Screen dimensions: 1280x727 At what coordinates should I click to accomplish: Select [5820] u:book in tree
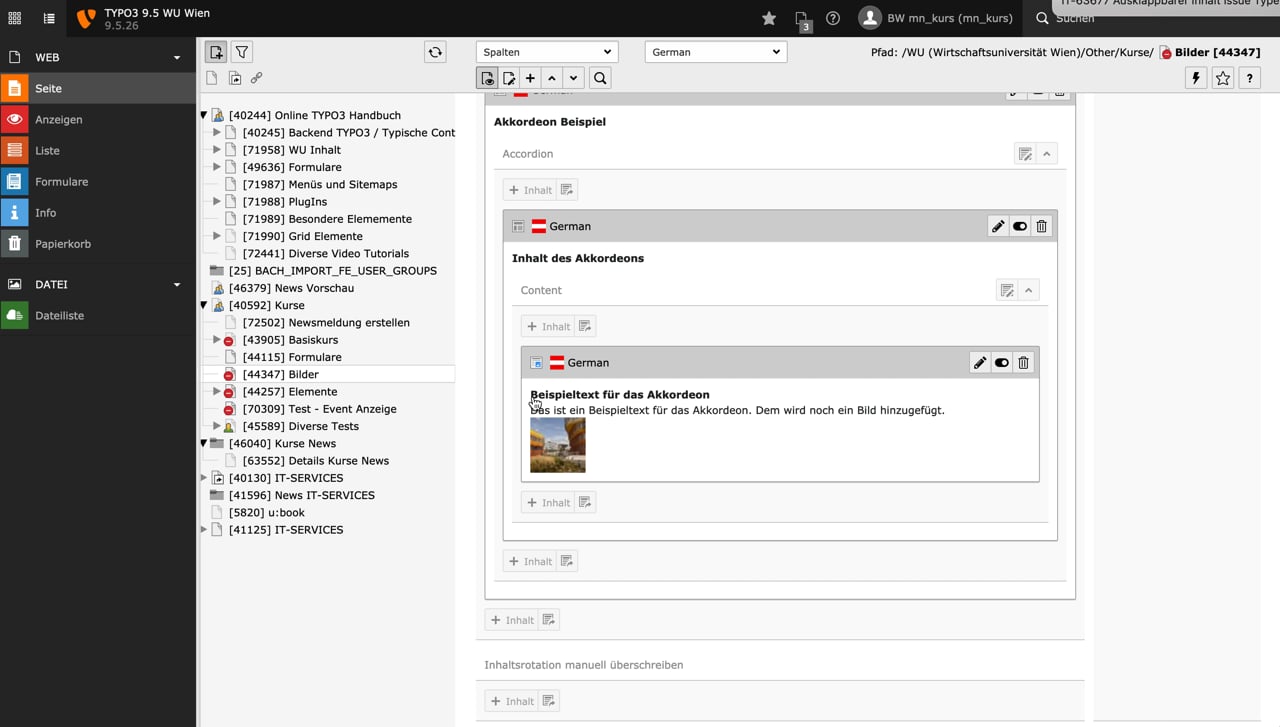pyautogui.click(x=267, y=512)
